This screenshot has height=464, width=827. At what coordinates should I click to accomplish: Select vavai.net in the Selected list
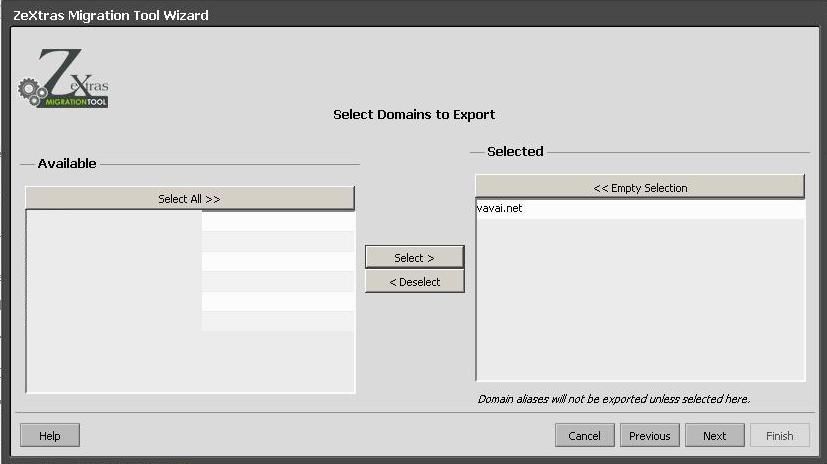tap(500, 209)
